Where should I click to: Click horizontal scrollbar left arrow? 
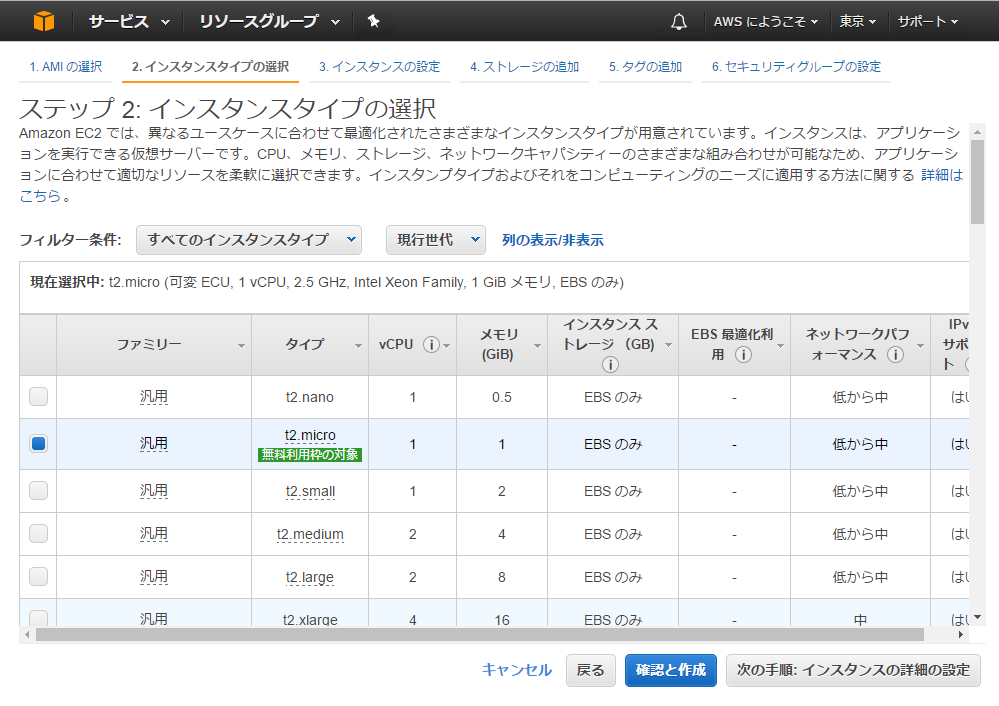click(x=27, y=635)
